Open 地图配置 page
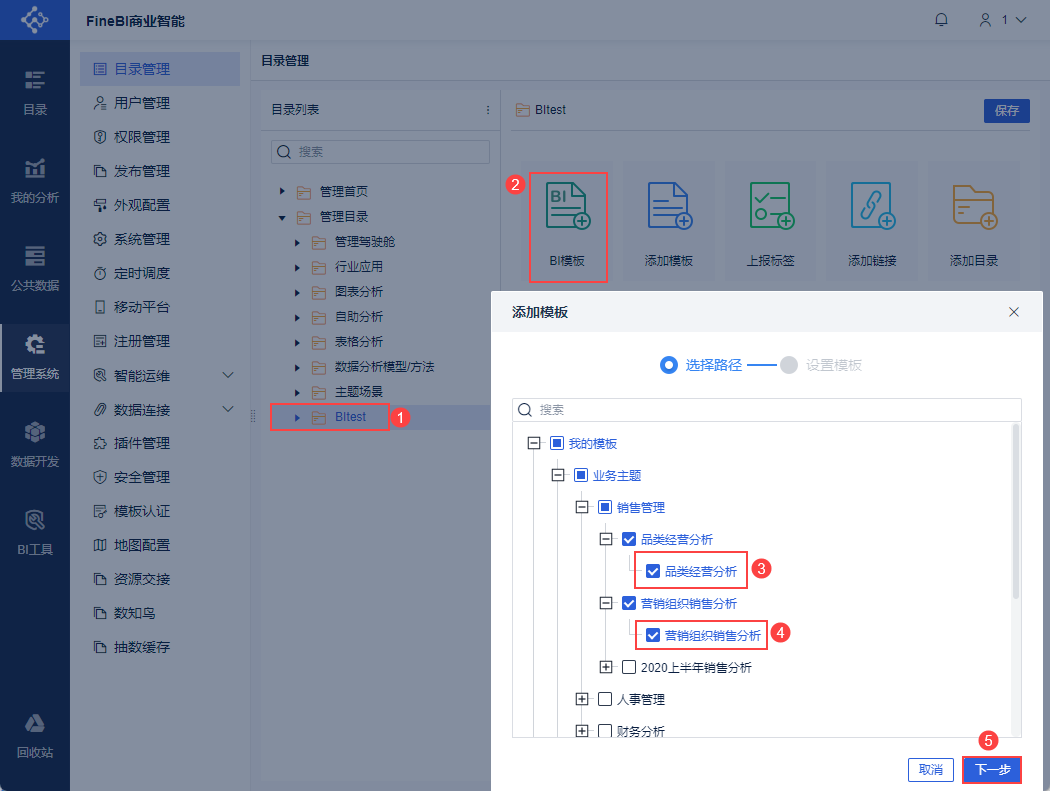 point(160,545)
